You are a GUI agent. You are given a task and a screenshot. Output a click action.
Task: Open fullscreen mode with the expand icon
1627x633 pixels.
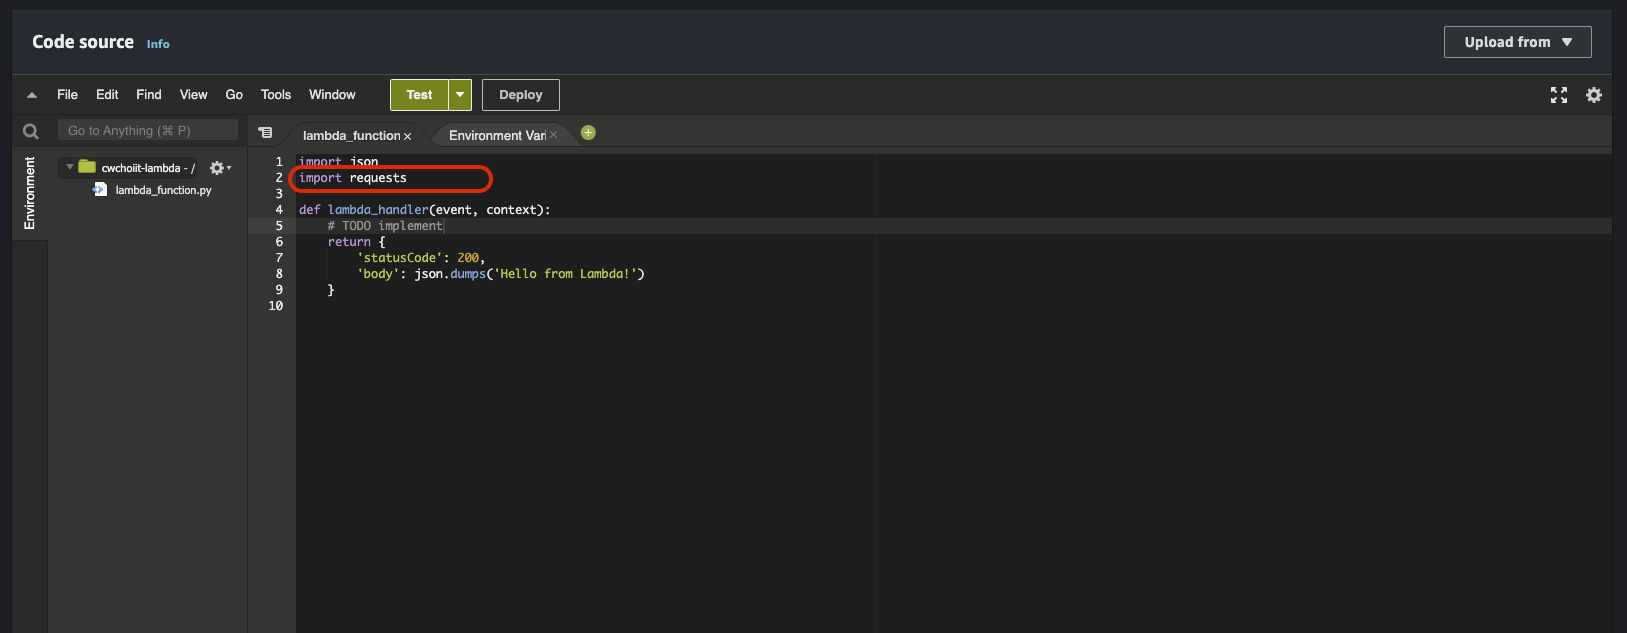1559,95
